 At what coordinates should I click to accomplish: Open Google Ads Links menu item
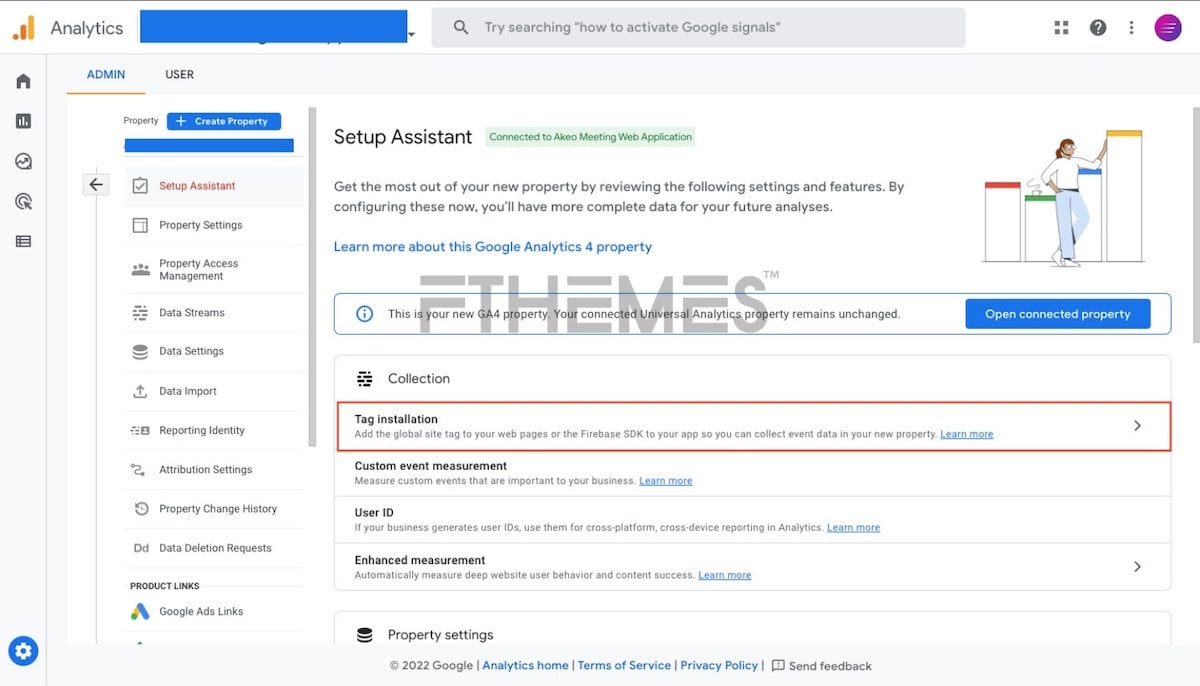coord(214,611)
